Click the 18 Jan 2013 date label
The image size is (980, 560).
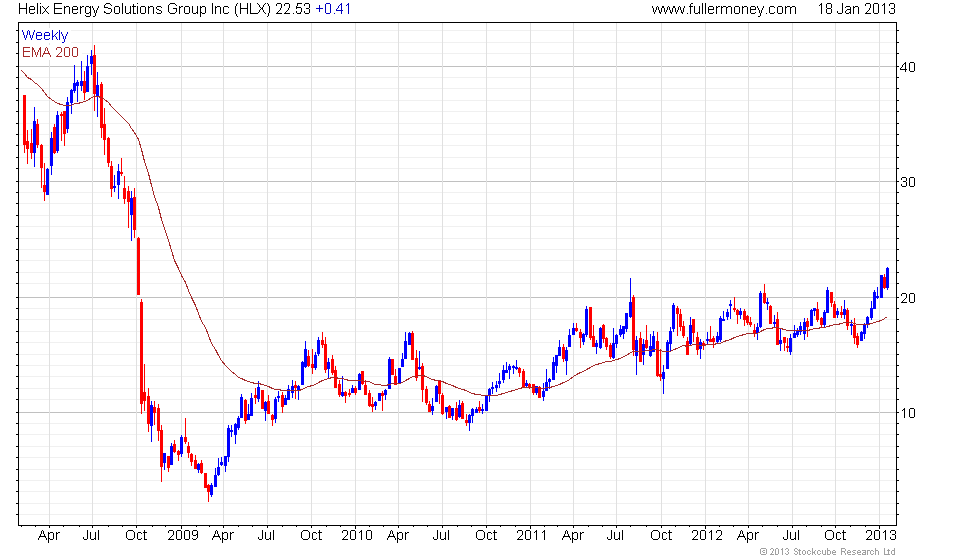coord(857,10)
